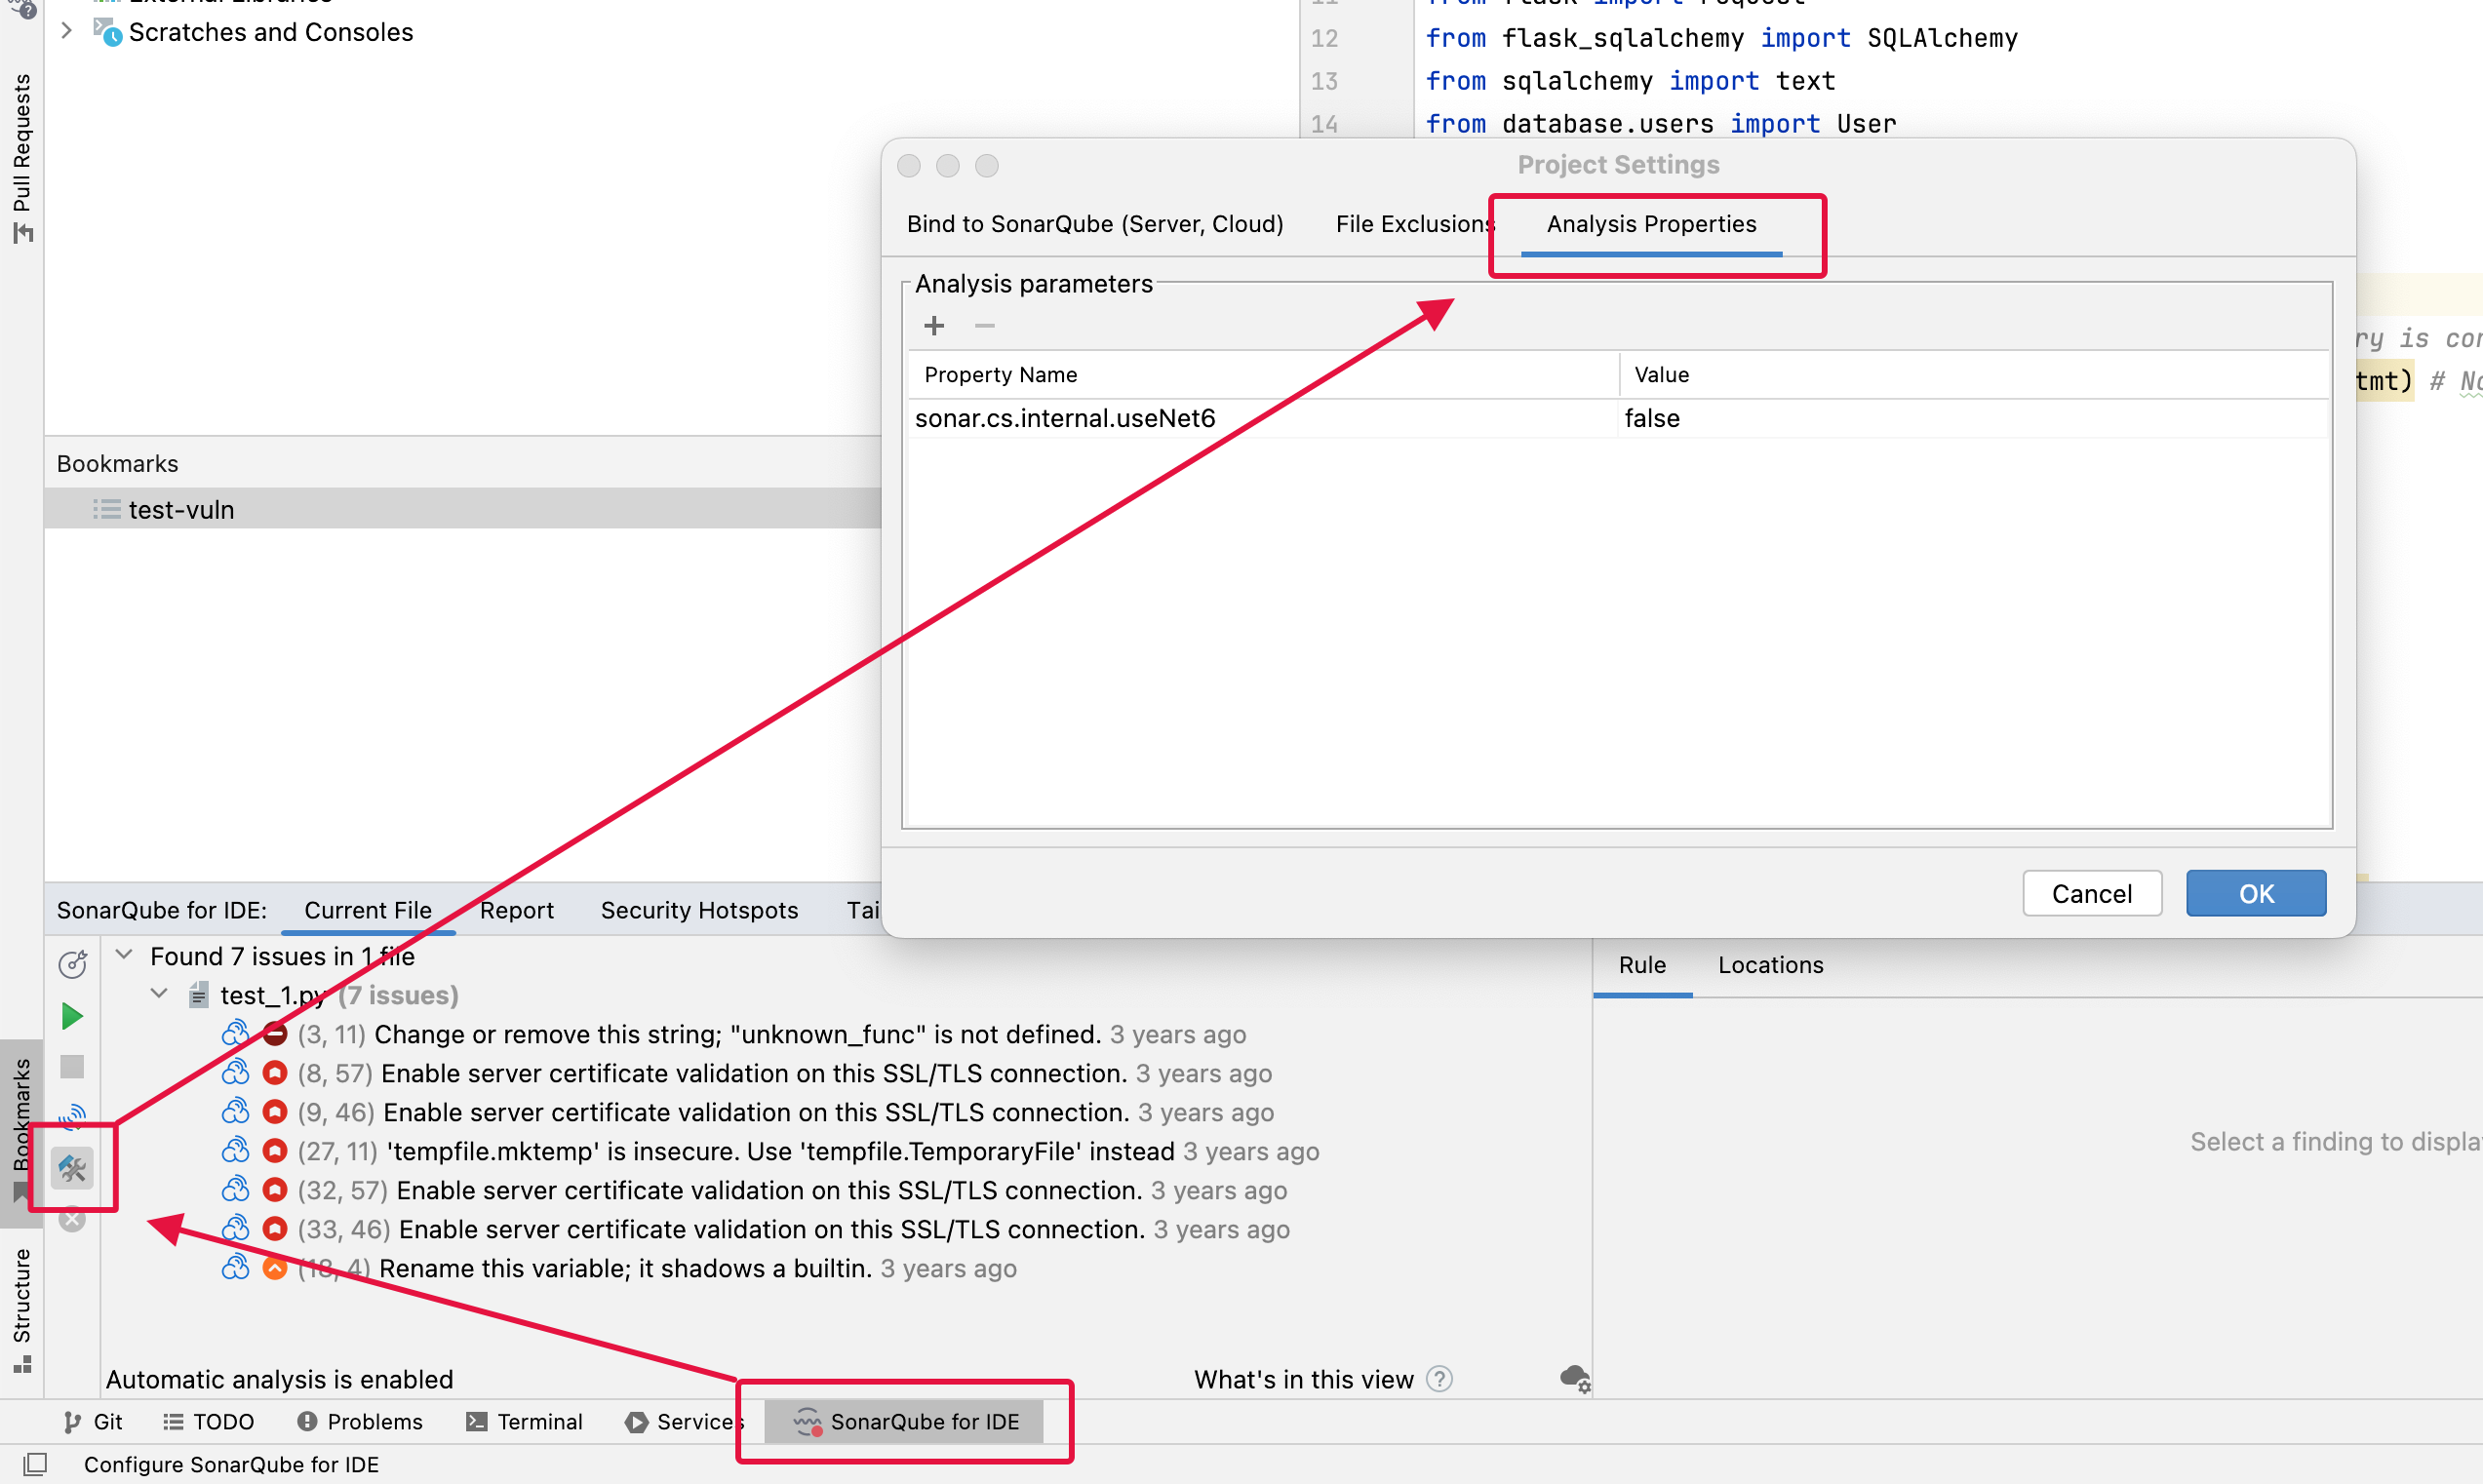Collapse the test_1.py issues node
2483x1484 pixels.
(x=159, y=994)
